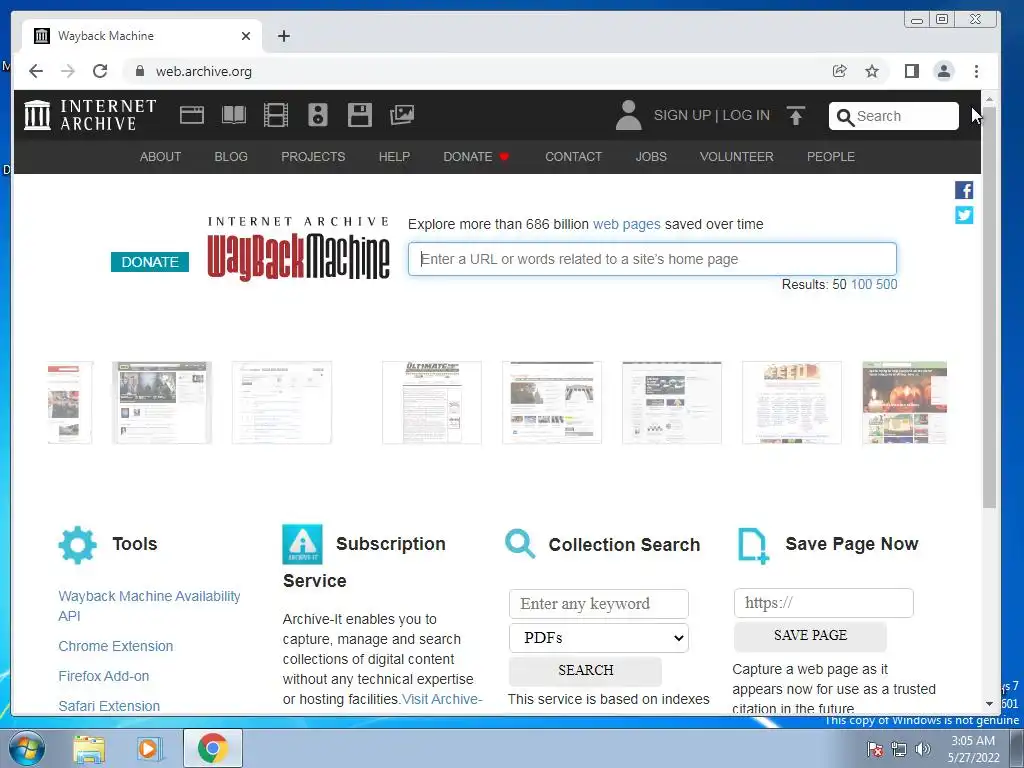This screenshot has height=768, width=1024.
Task: Expand the PDFs collection type dropdown
Action: point(599,638)
